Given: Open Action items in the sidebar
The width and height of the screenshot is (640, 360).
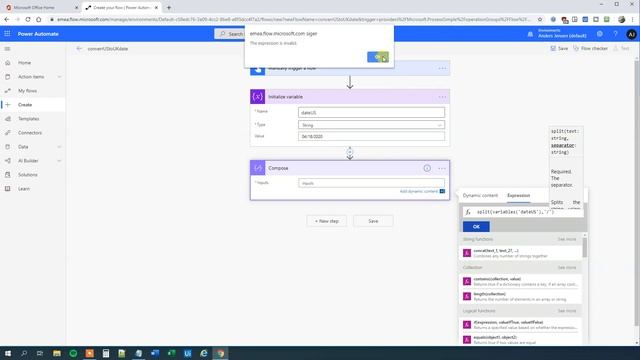Looking at the screenshot, I should click(31, 77).
